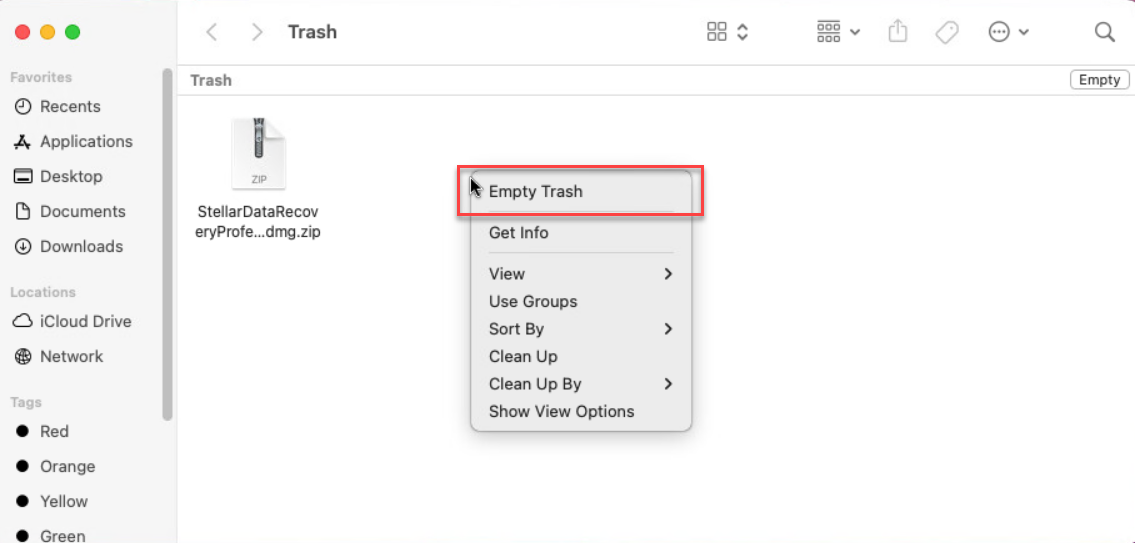Filter by the Orange tag label
This screenshot has height=543, width=1135.
67,466
